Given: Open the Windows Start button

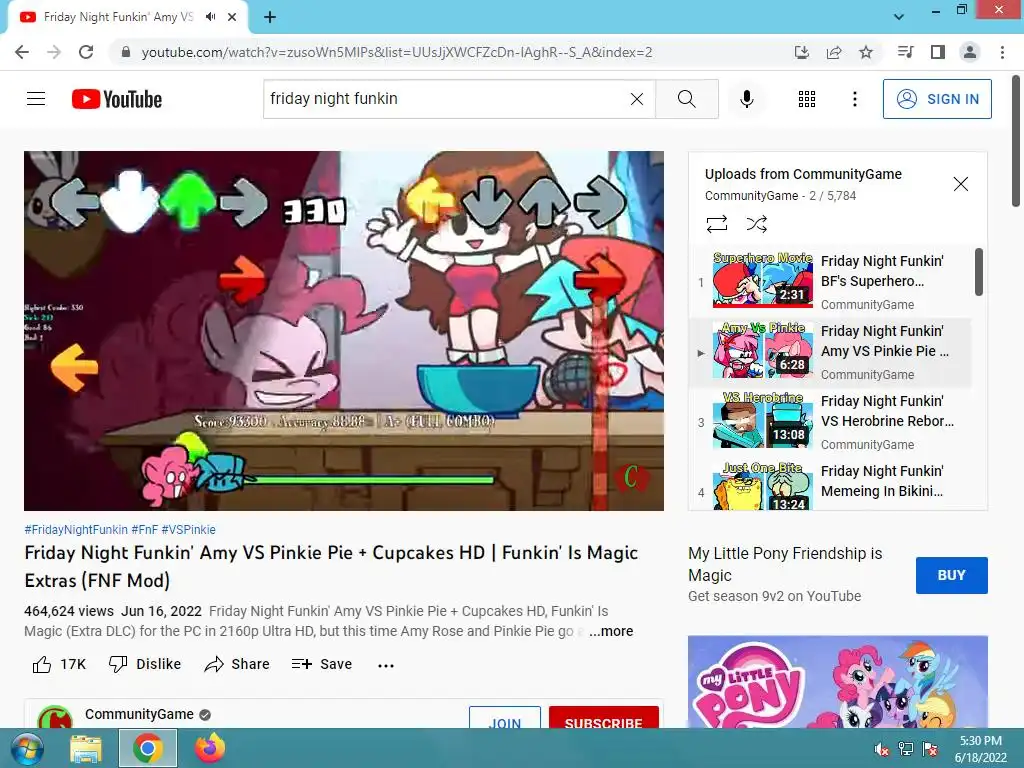Looking at the screenshot, I should coord(26,748).
